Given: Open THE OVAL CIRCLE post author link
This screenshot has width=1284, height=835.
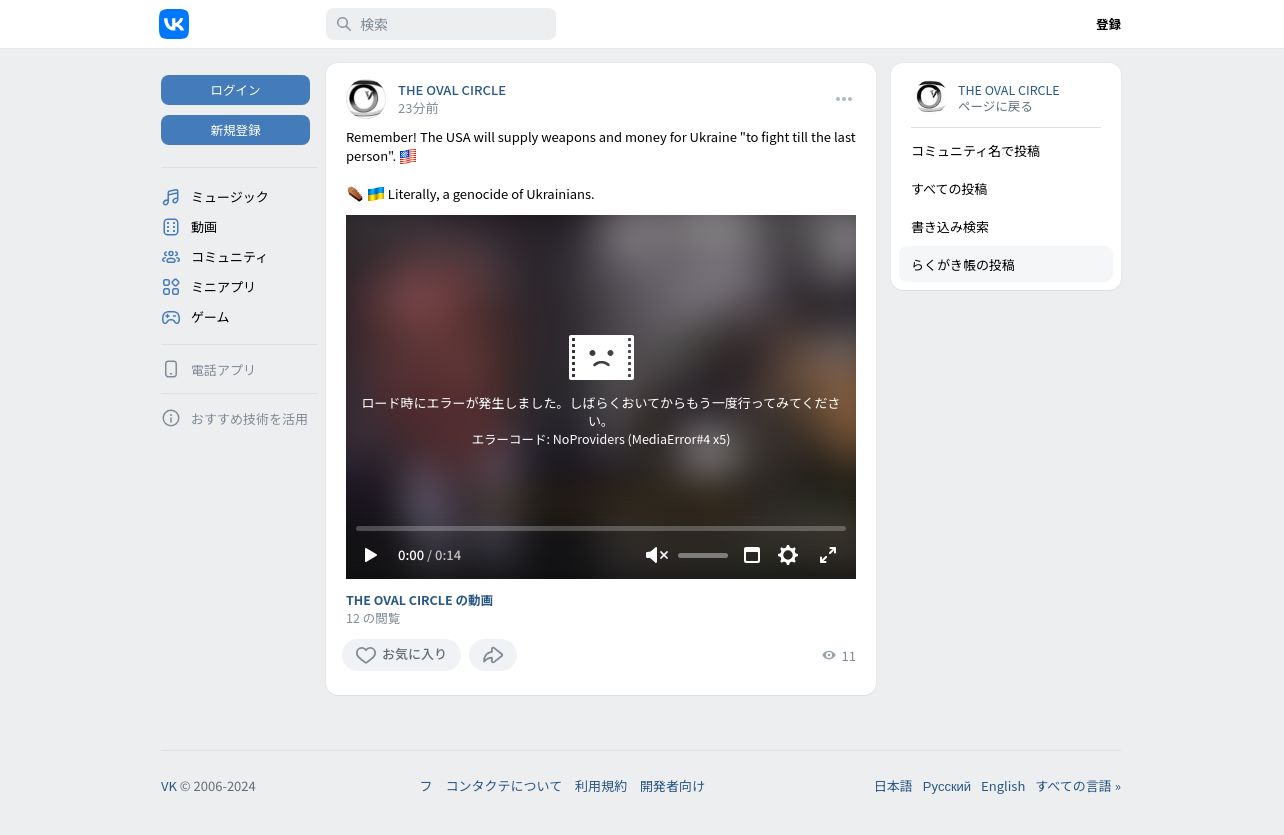Looking at the screenshot, I should [452, 90].
